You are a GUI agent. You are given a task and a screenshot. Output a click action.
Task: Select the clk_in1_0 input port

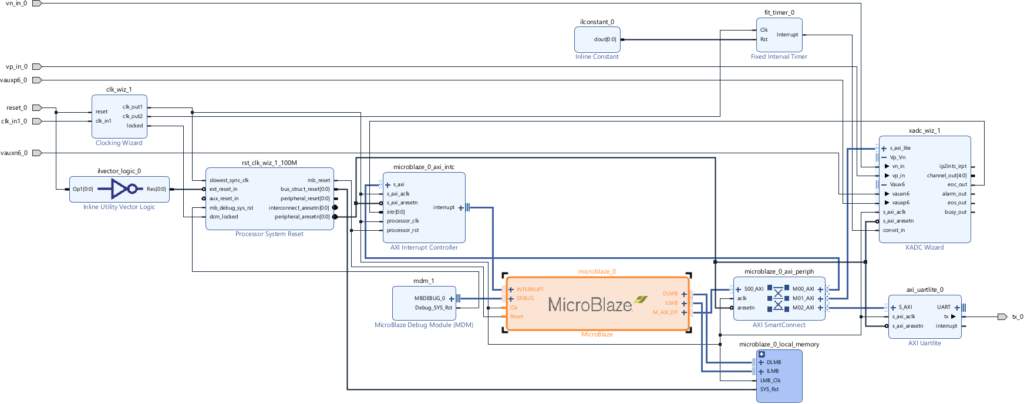pyautogui.click(x=37, y=121)
